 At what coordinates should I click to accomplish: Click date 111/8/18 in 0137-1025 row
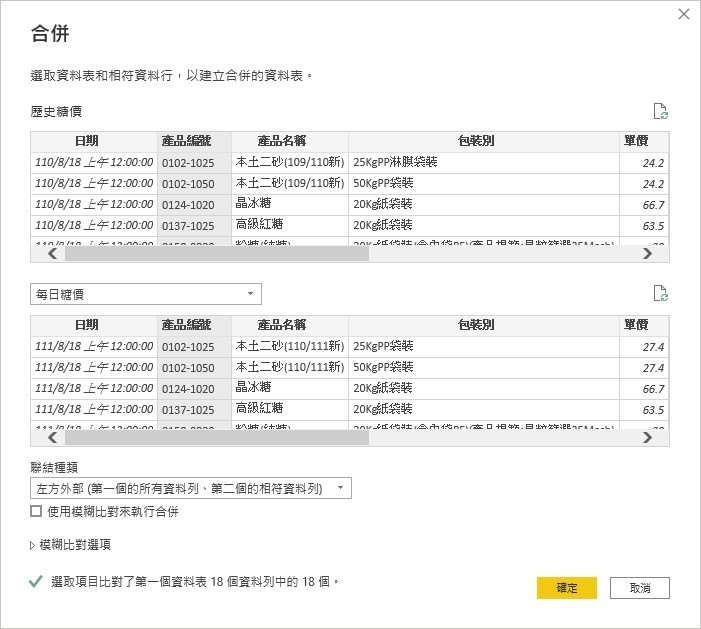(94, 409)
